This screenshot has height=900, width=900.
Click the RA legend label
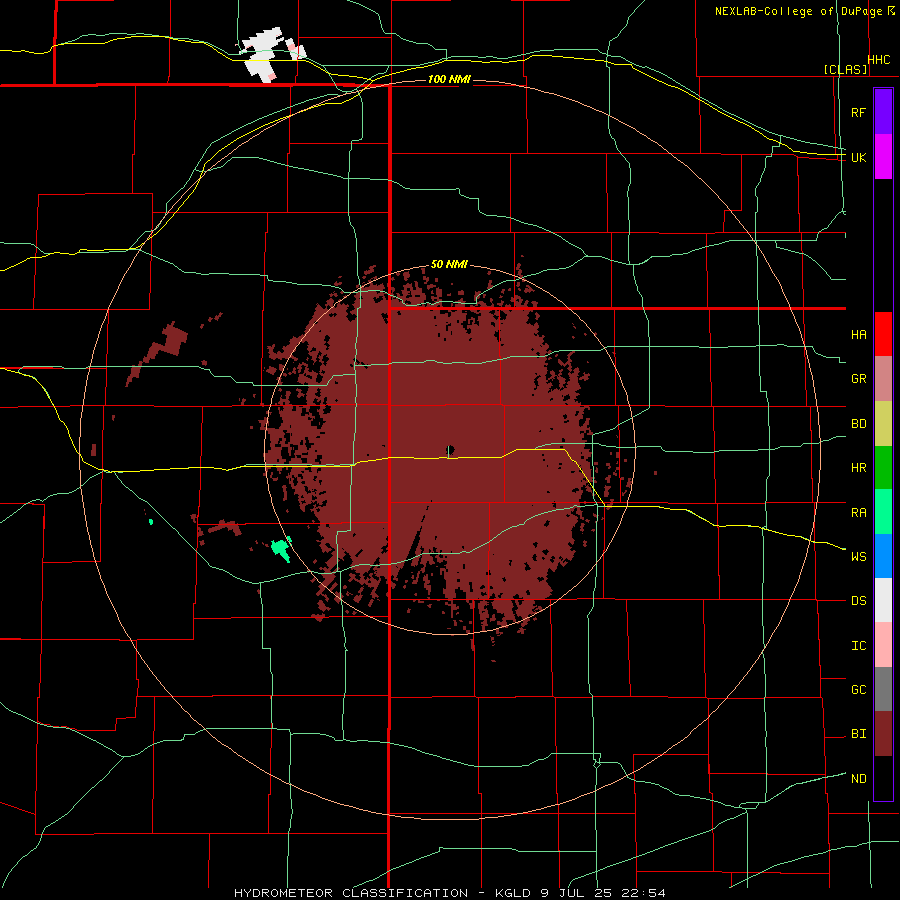(858, 513)
